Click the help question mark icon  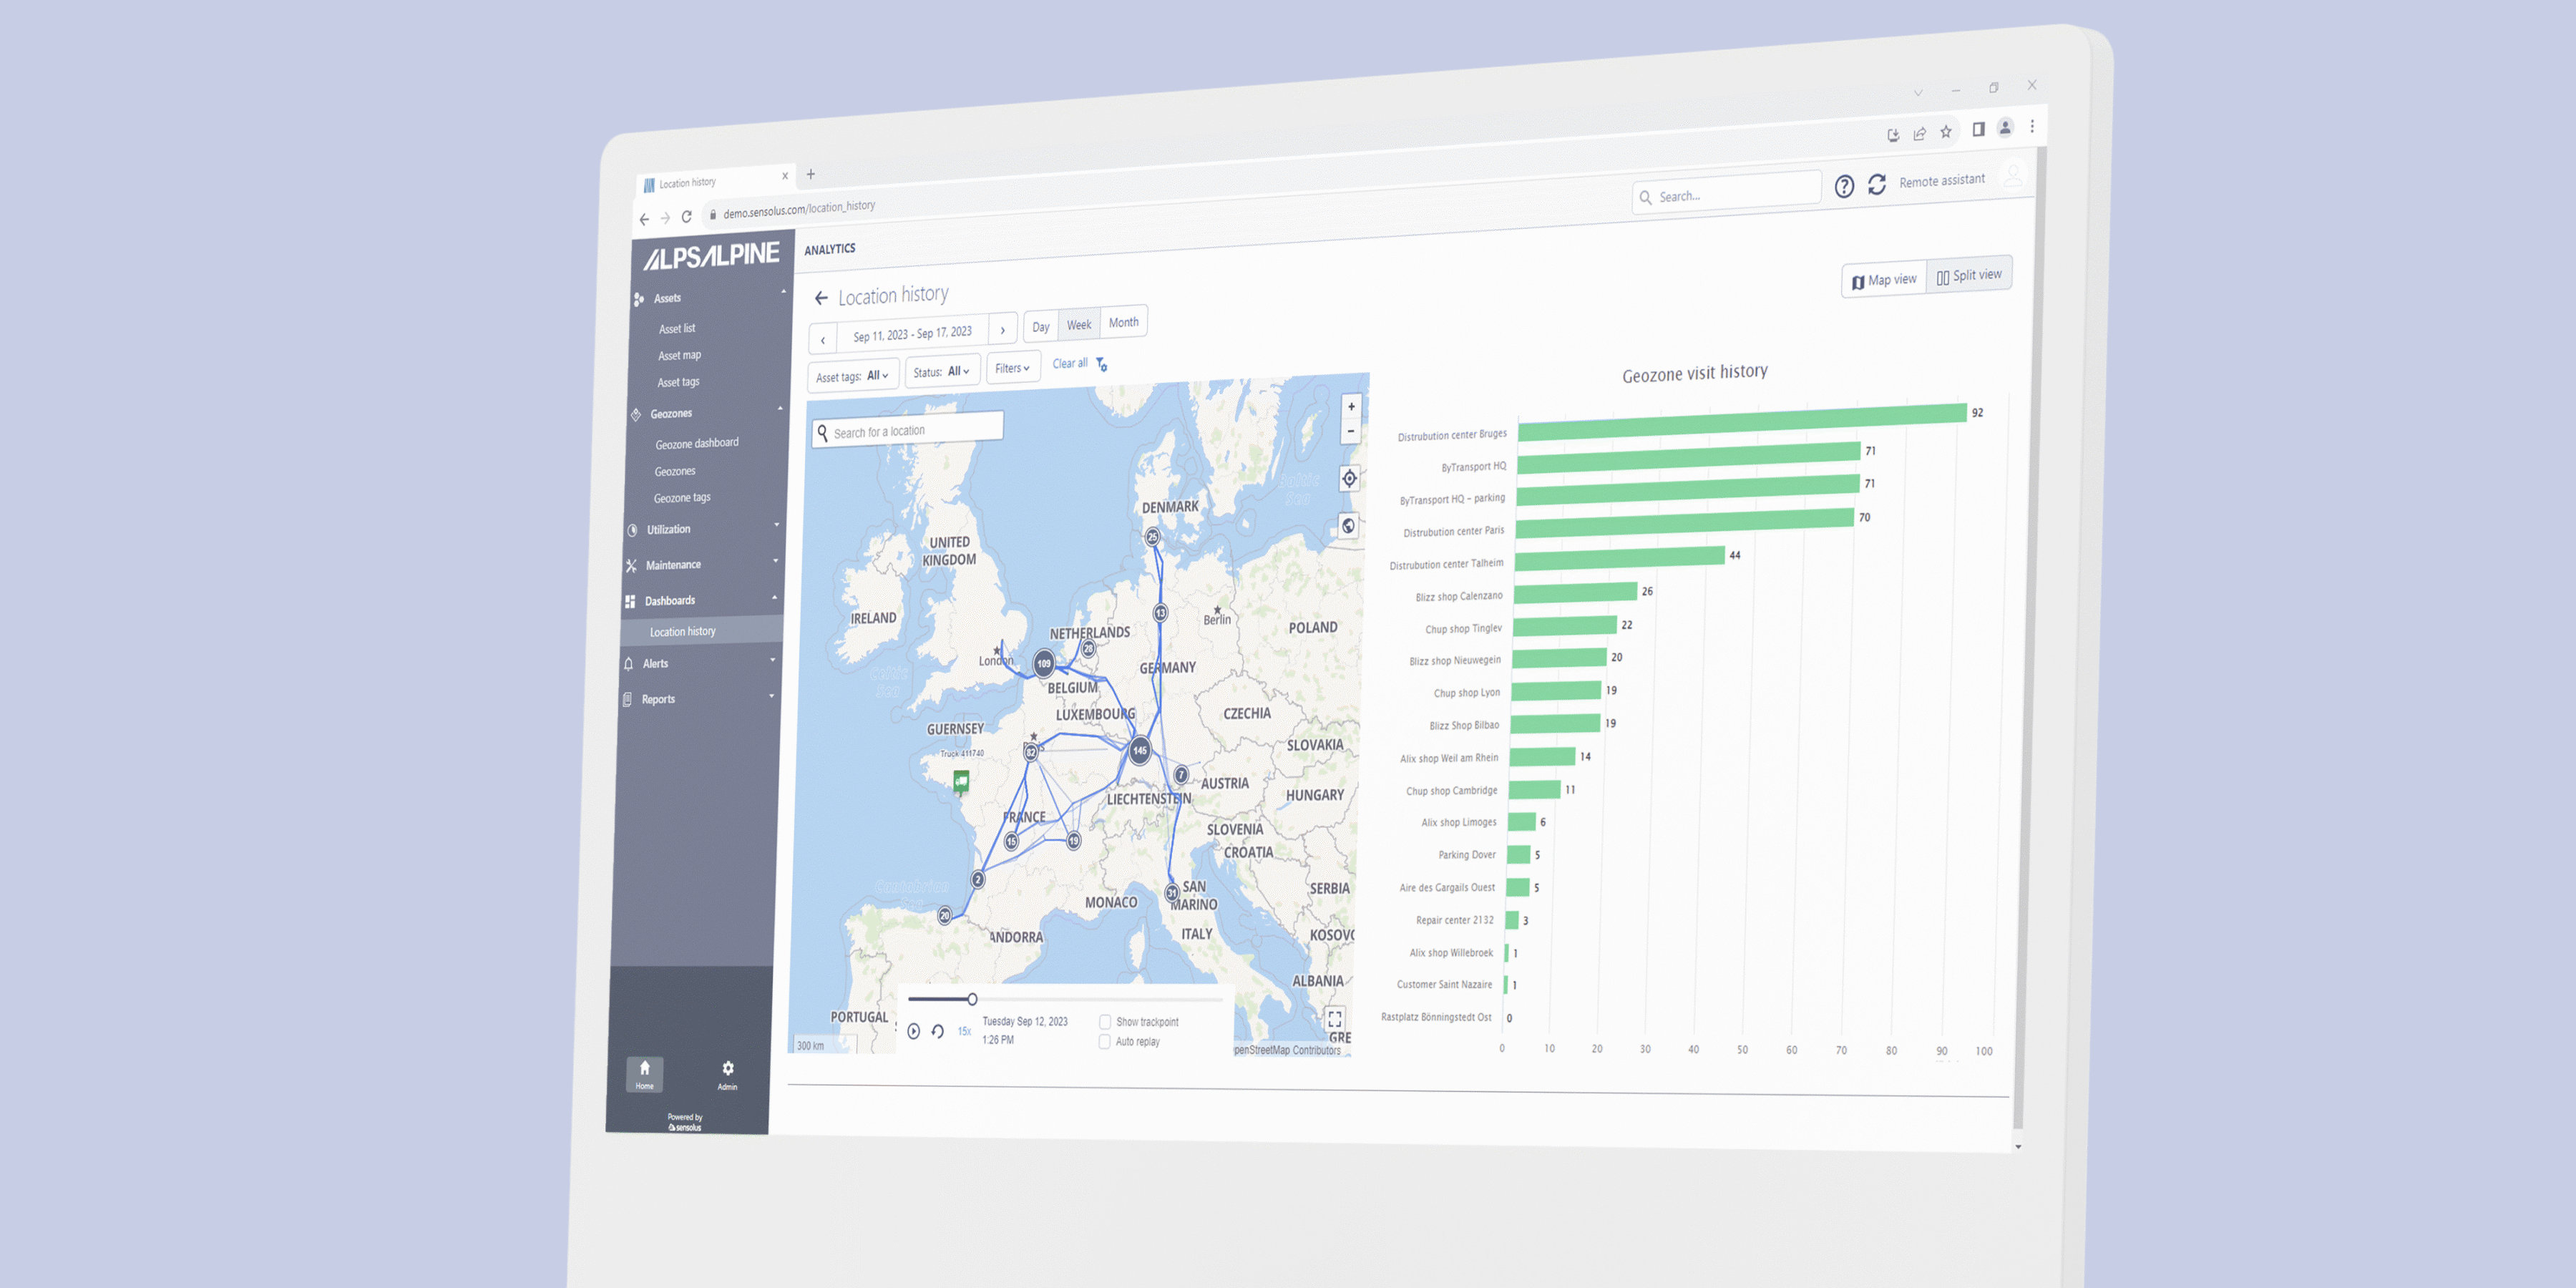pyautogui.click(x=1844, y=186)
